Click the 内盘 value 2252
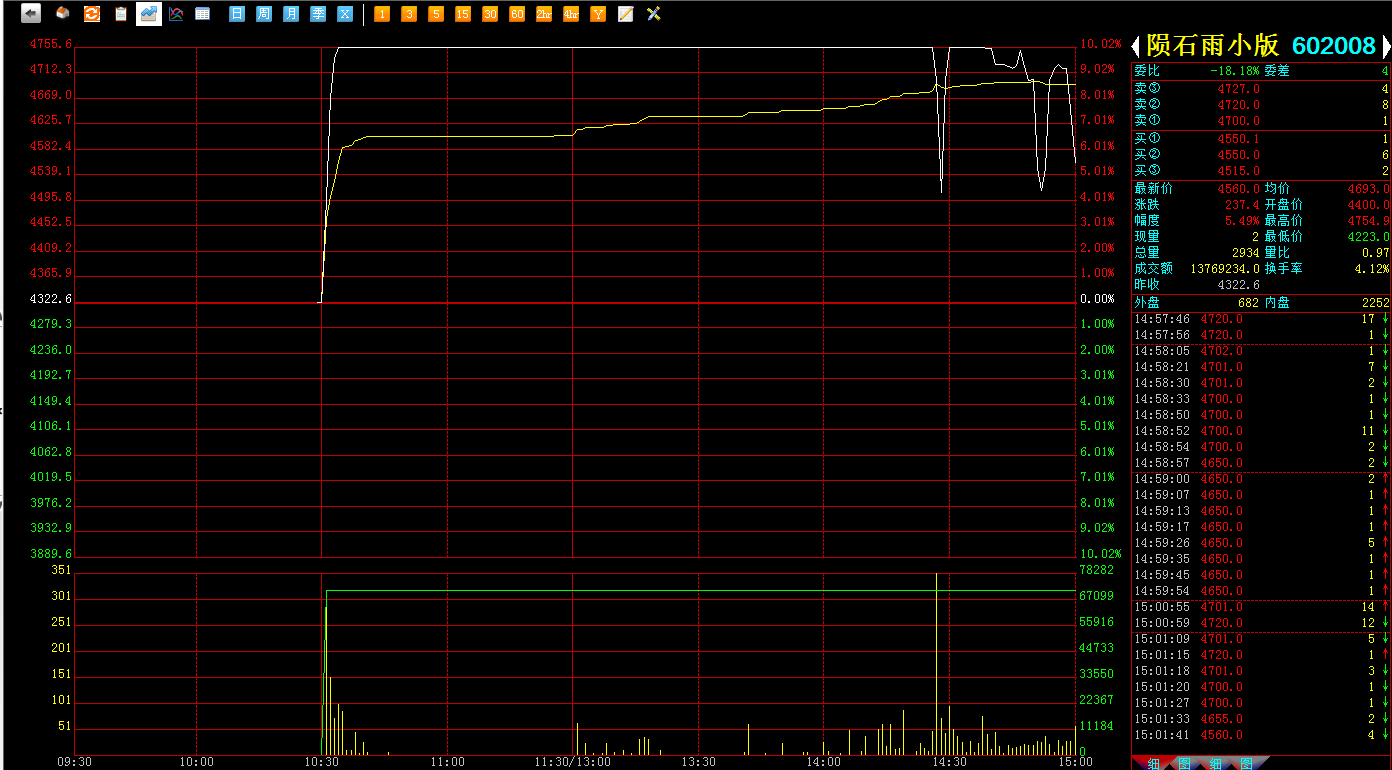1392x770 pixels. tap(1375, 302)
